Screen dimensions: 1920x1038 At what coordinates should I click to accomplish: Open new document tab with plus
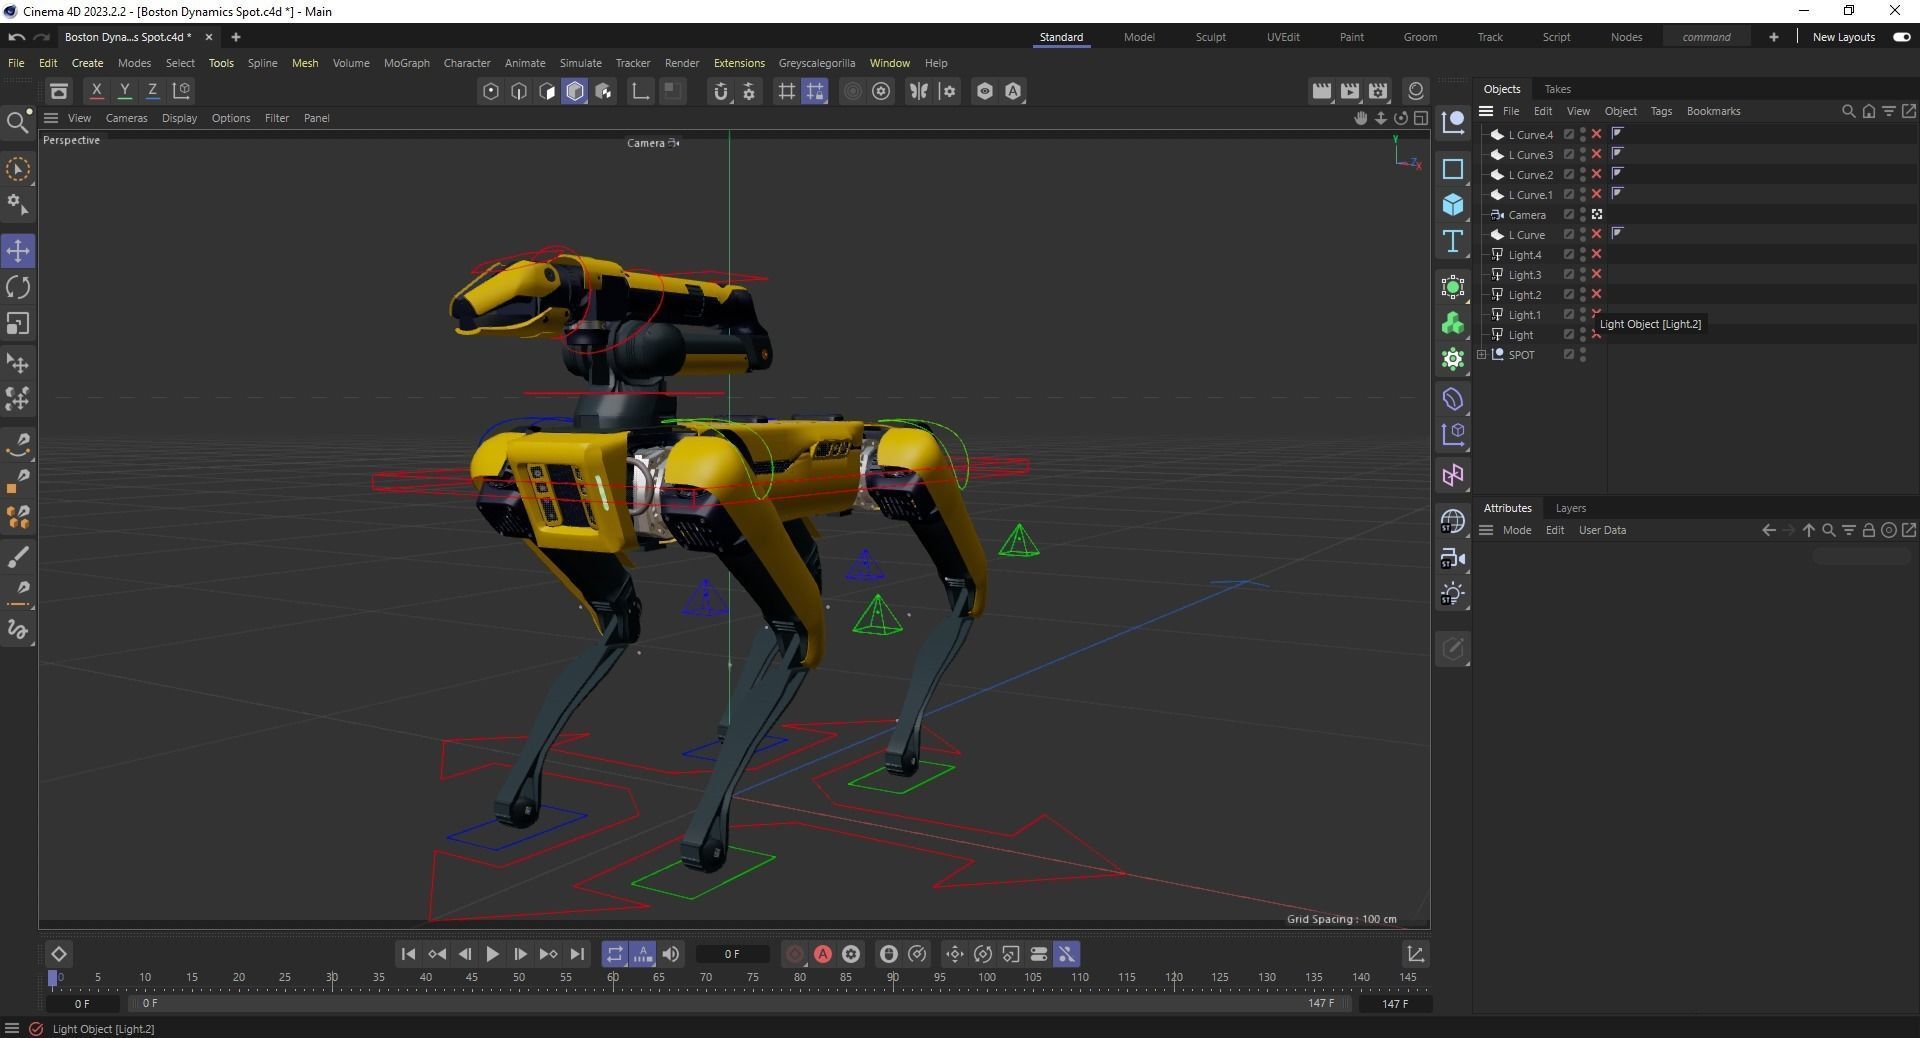click(235, 37)
